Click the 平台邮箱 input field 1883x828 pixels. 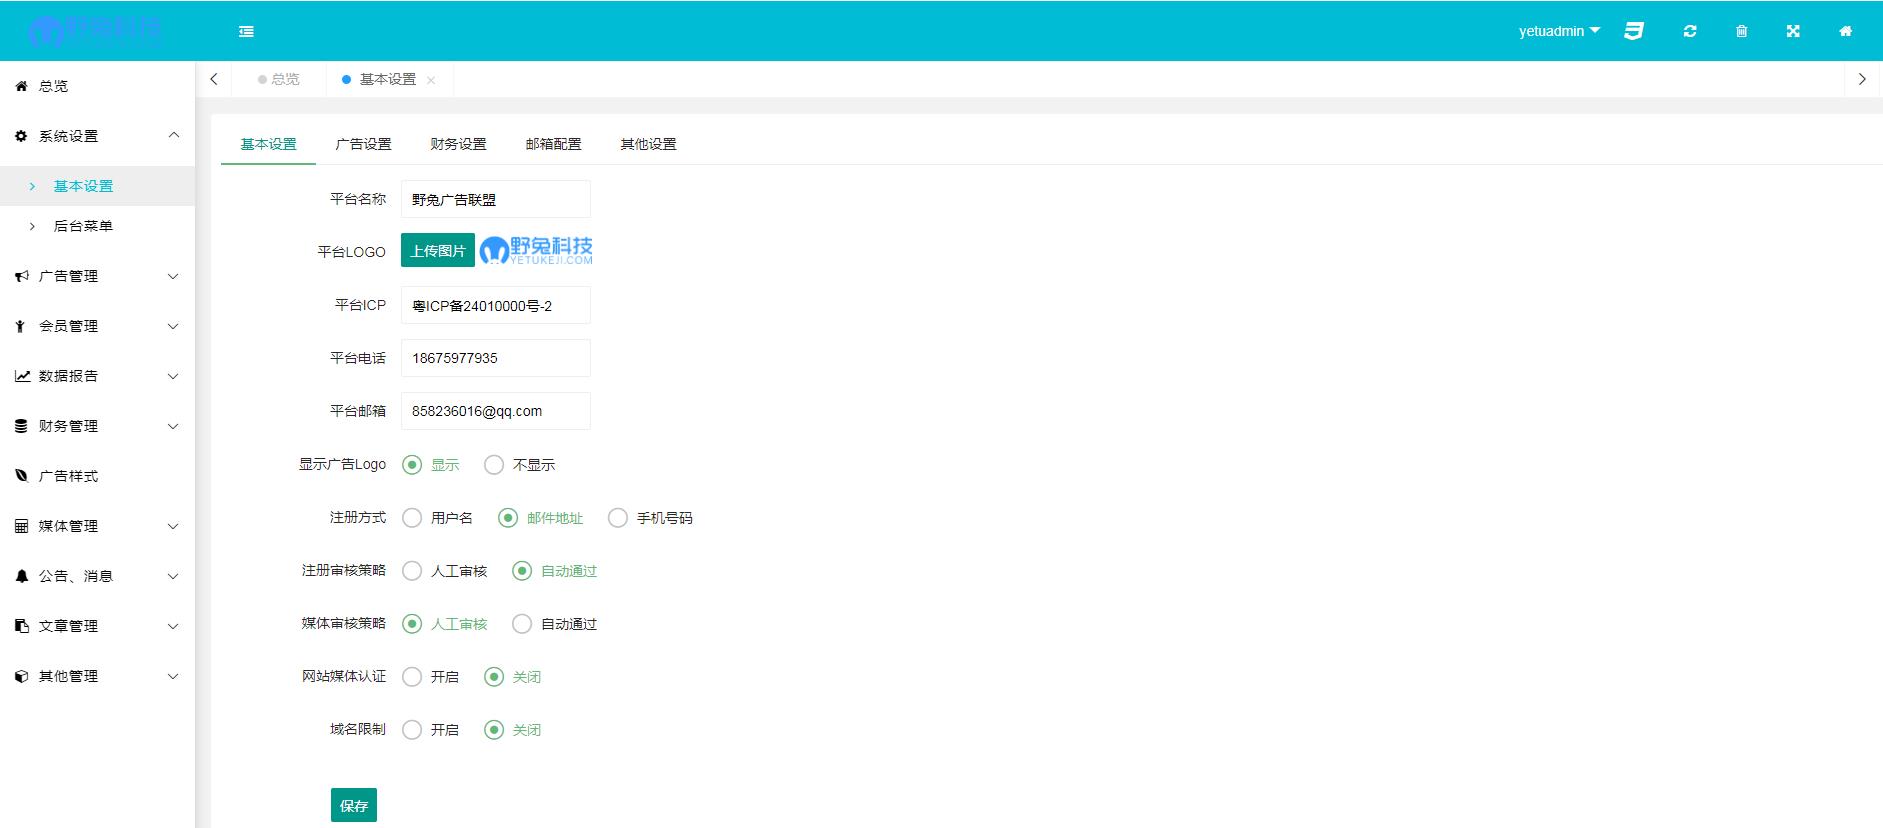[x=496, y=411]
